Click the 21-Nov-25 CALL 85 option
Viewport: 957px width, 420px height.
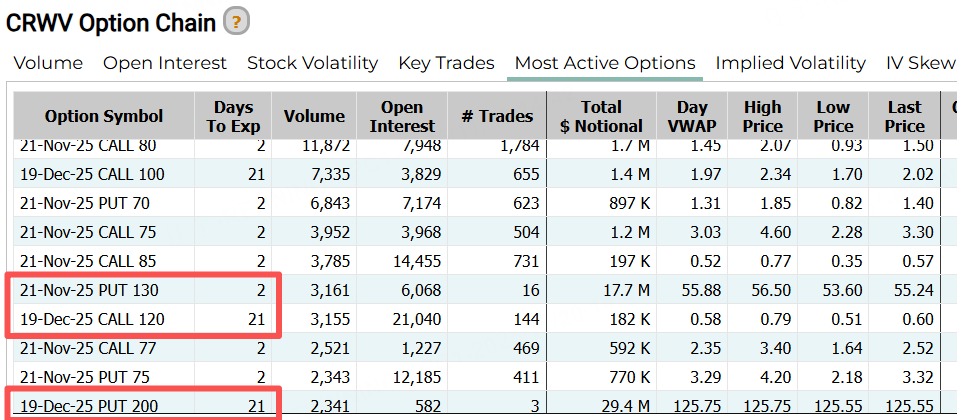(x=89, y=262)
